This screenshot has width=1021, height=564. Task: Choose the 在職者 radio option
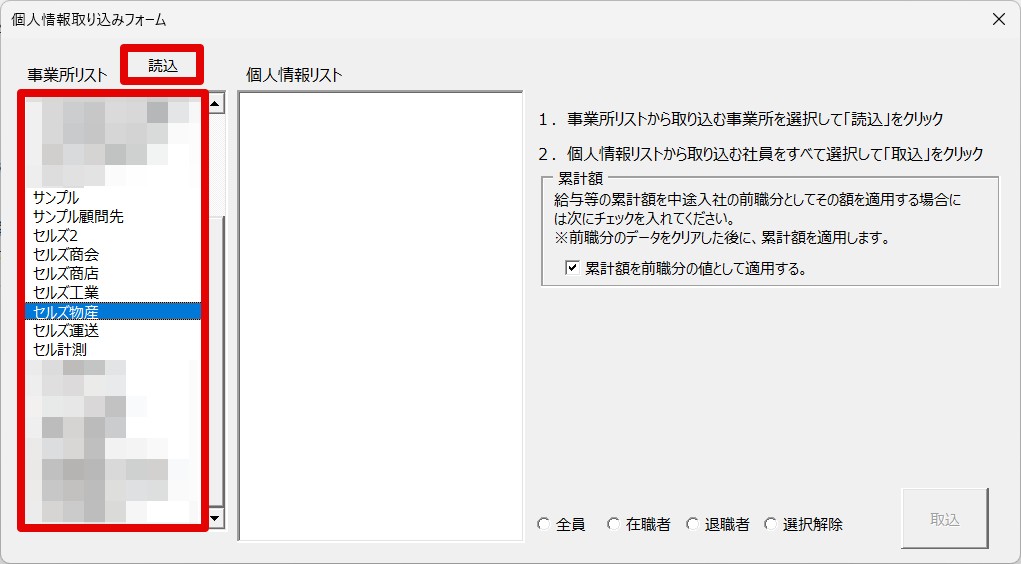(x=613, y=524)
